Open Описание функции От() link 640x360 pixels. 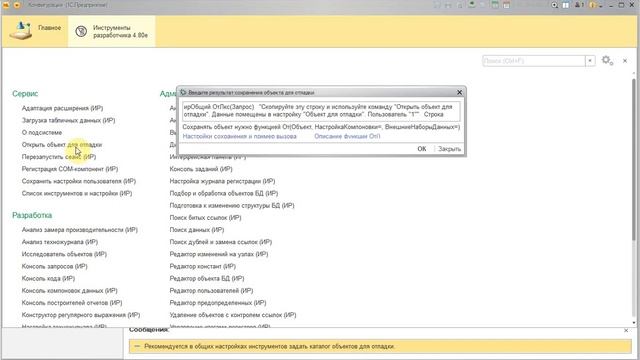(x=347, y=136)
